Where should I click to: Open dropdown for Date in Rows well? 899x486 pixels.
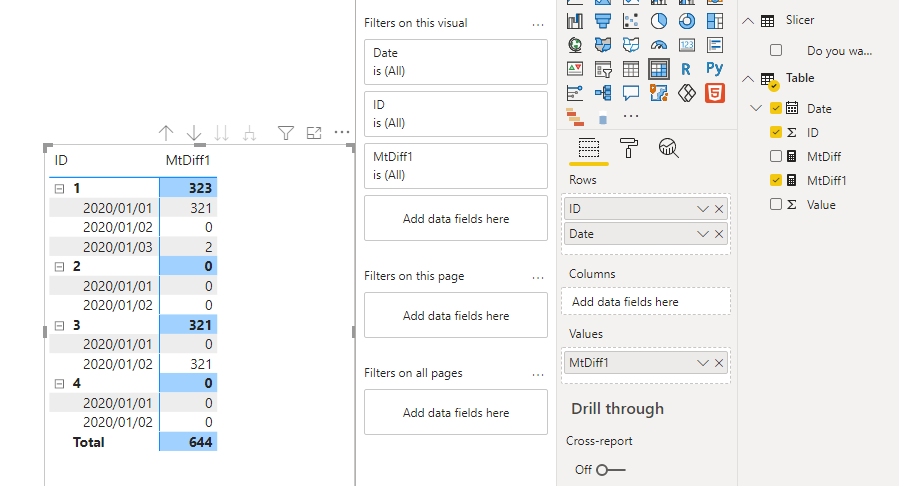702,234
